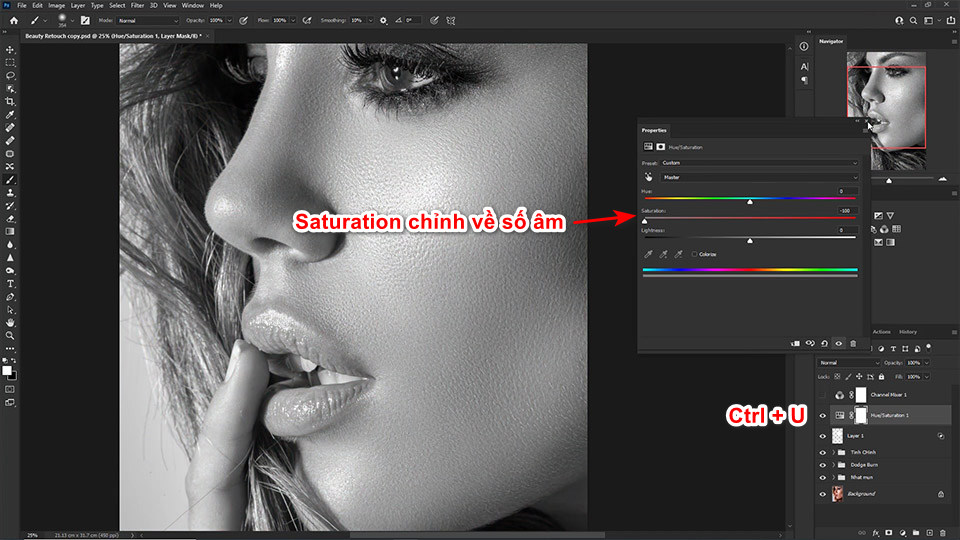Screen dimensions: 960x540
Task: Hide Layer 1 visibility eye
Action: pos(822,436)
